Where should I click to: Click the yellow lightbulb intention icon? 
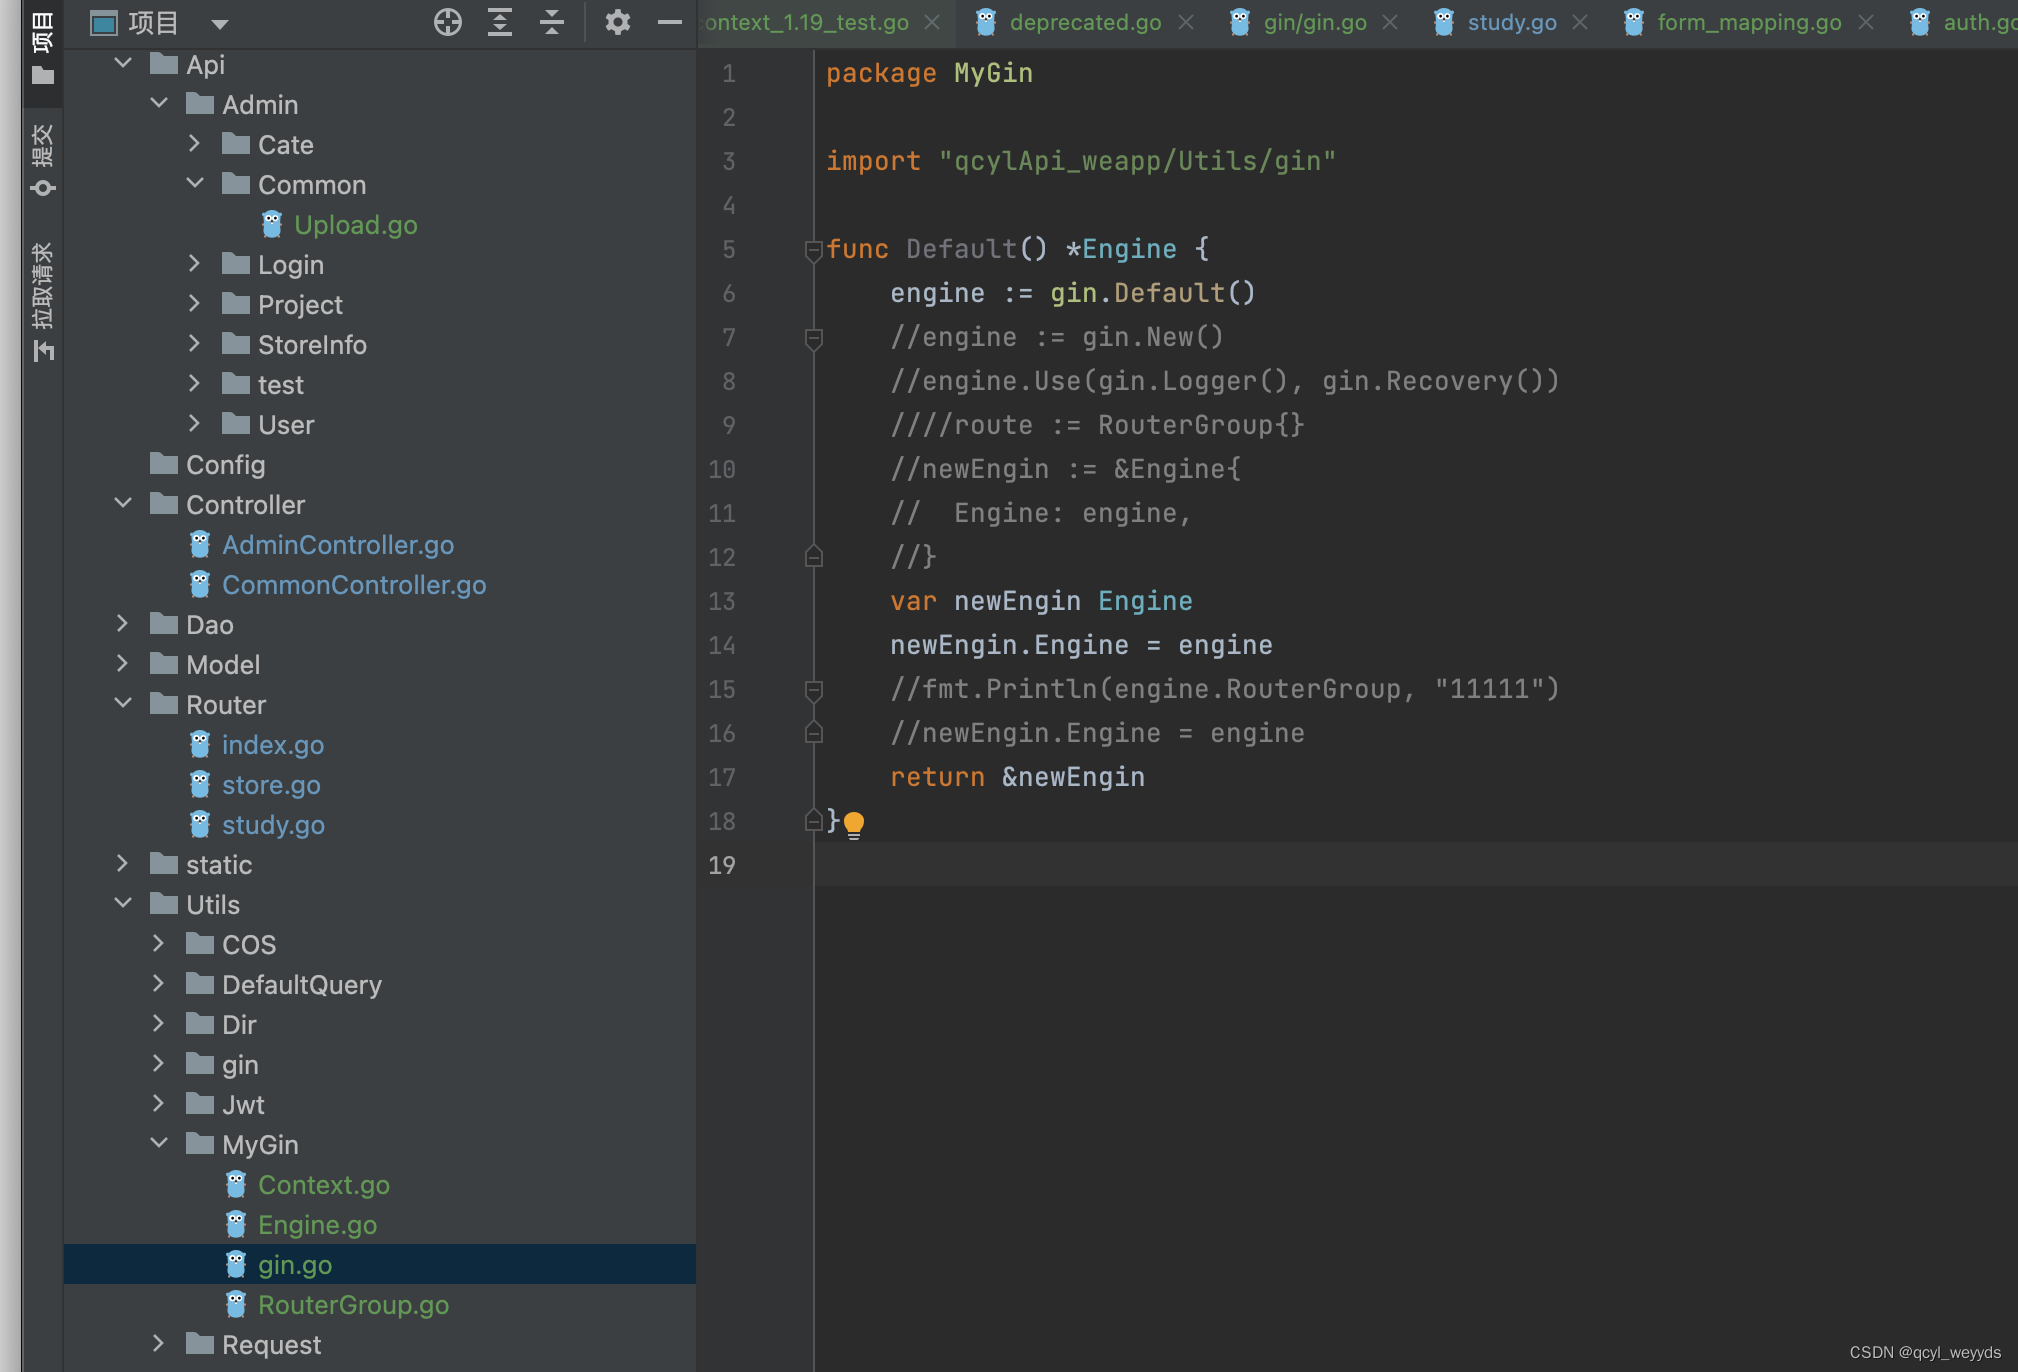[853, 824]
